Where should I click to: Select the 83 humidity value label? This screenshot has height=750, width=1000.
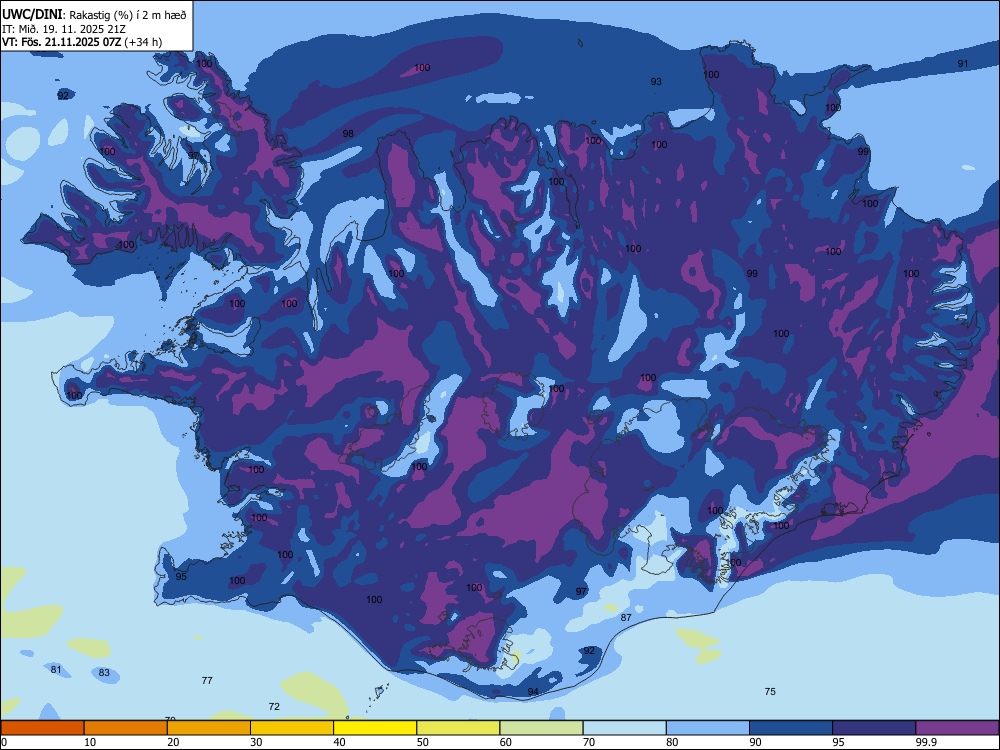point(104,673)
